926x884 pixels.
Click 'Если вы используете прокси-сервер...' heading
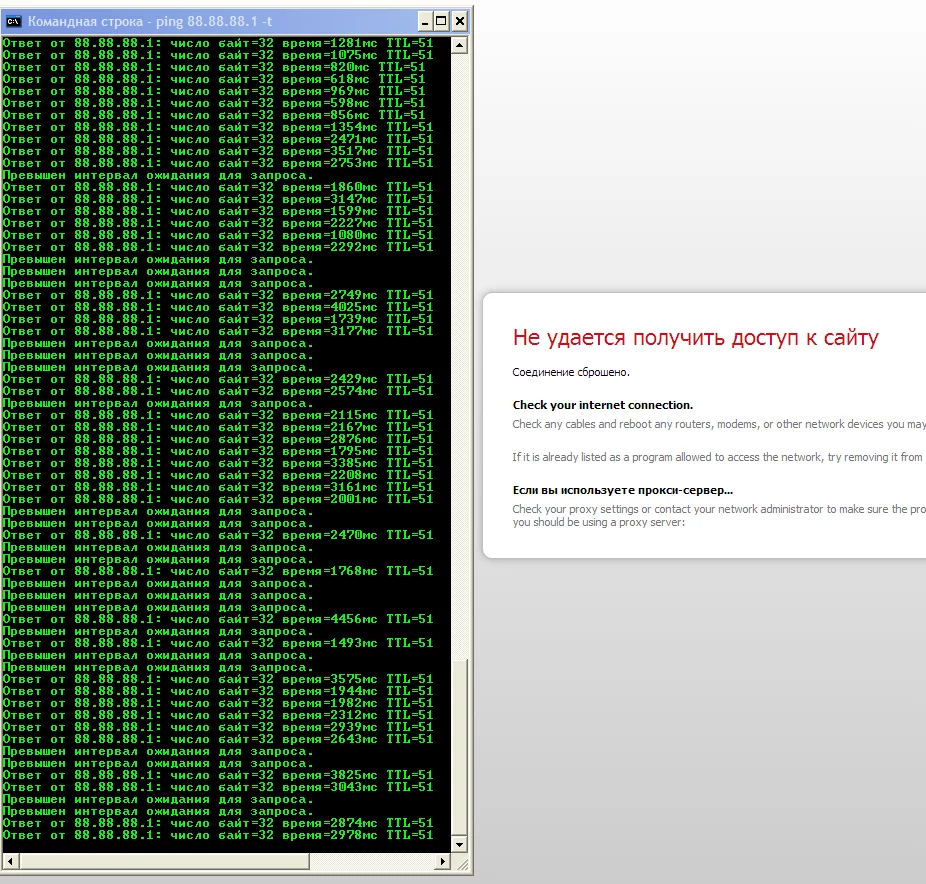[x=623, y=490]
